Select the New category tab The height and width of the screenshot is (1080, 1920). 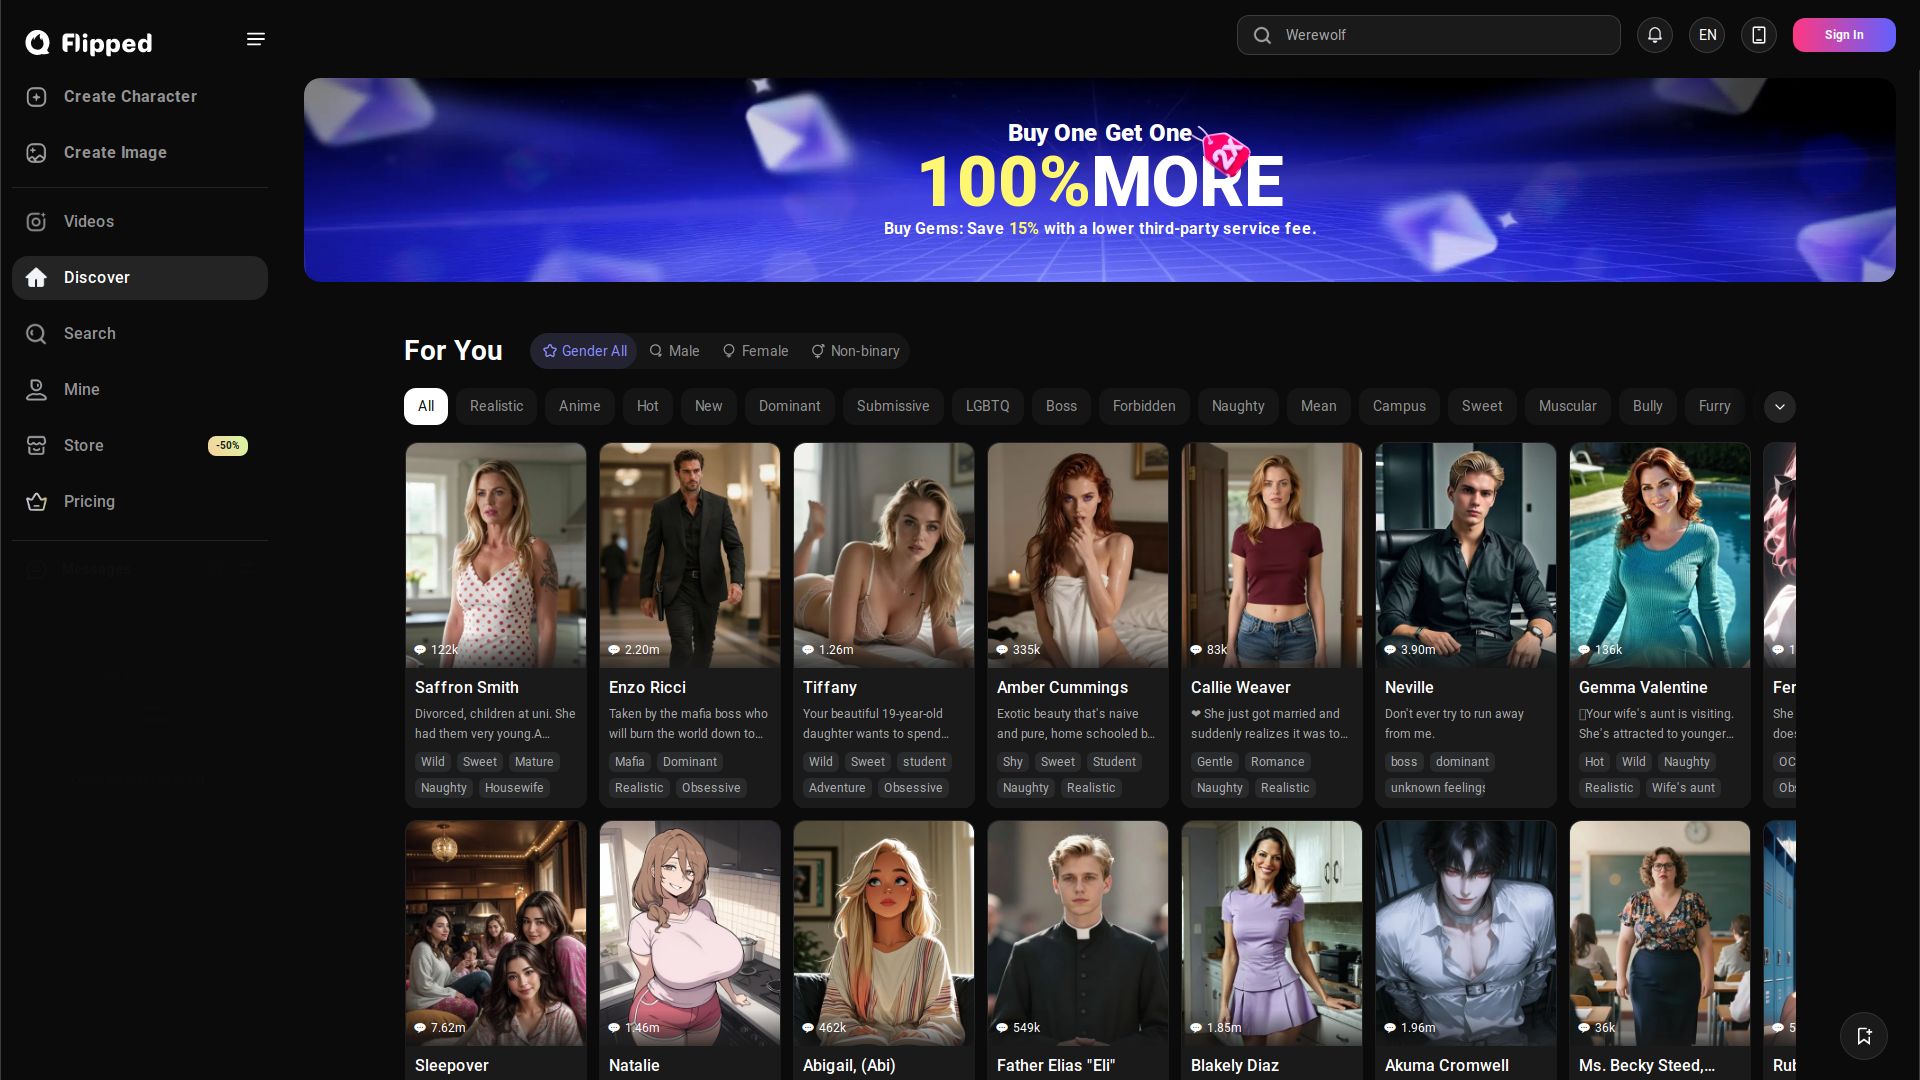(x=709, y=406)
